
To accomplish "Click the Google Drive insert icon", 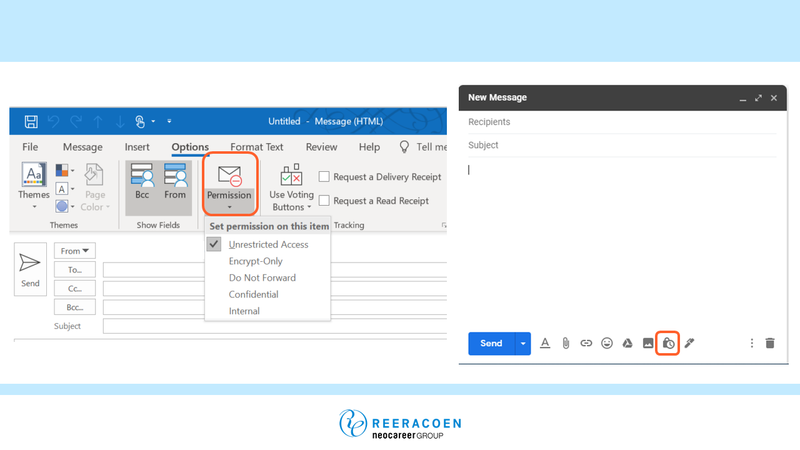I will coord(627,343).
